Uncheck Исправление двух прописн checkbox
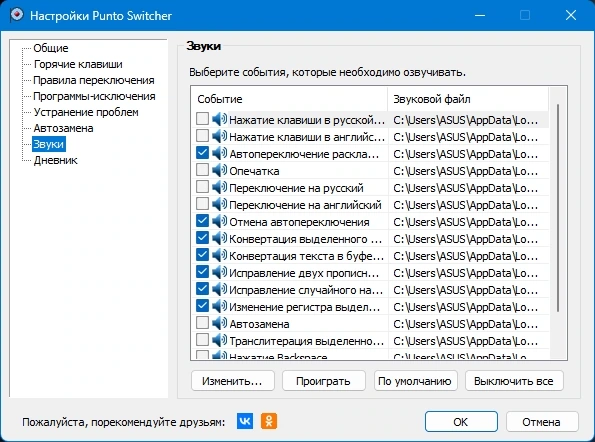 click(202, 271)
